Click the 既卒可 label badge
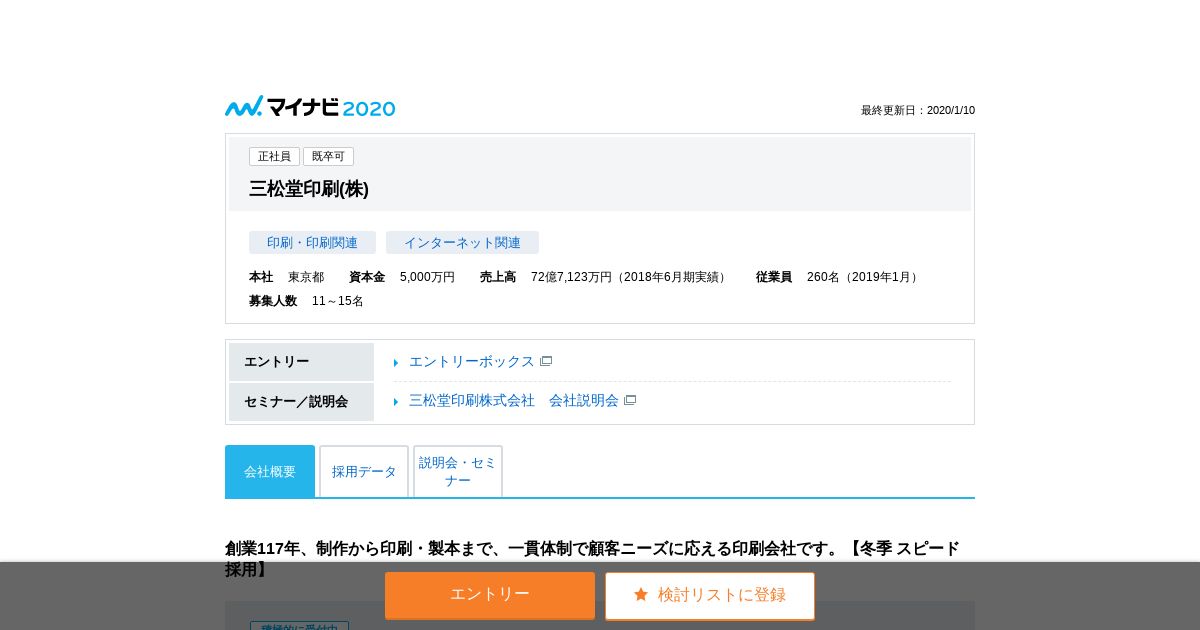 coord(328,156)
